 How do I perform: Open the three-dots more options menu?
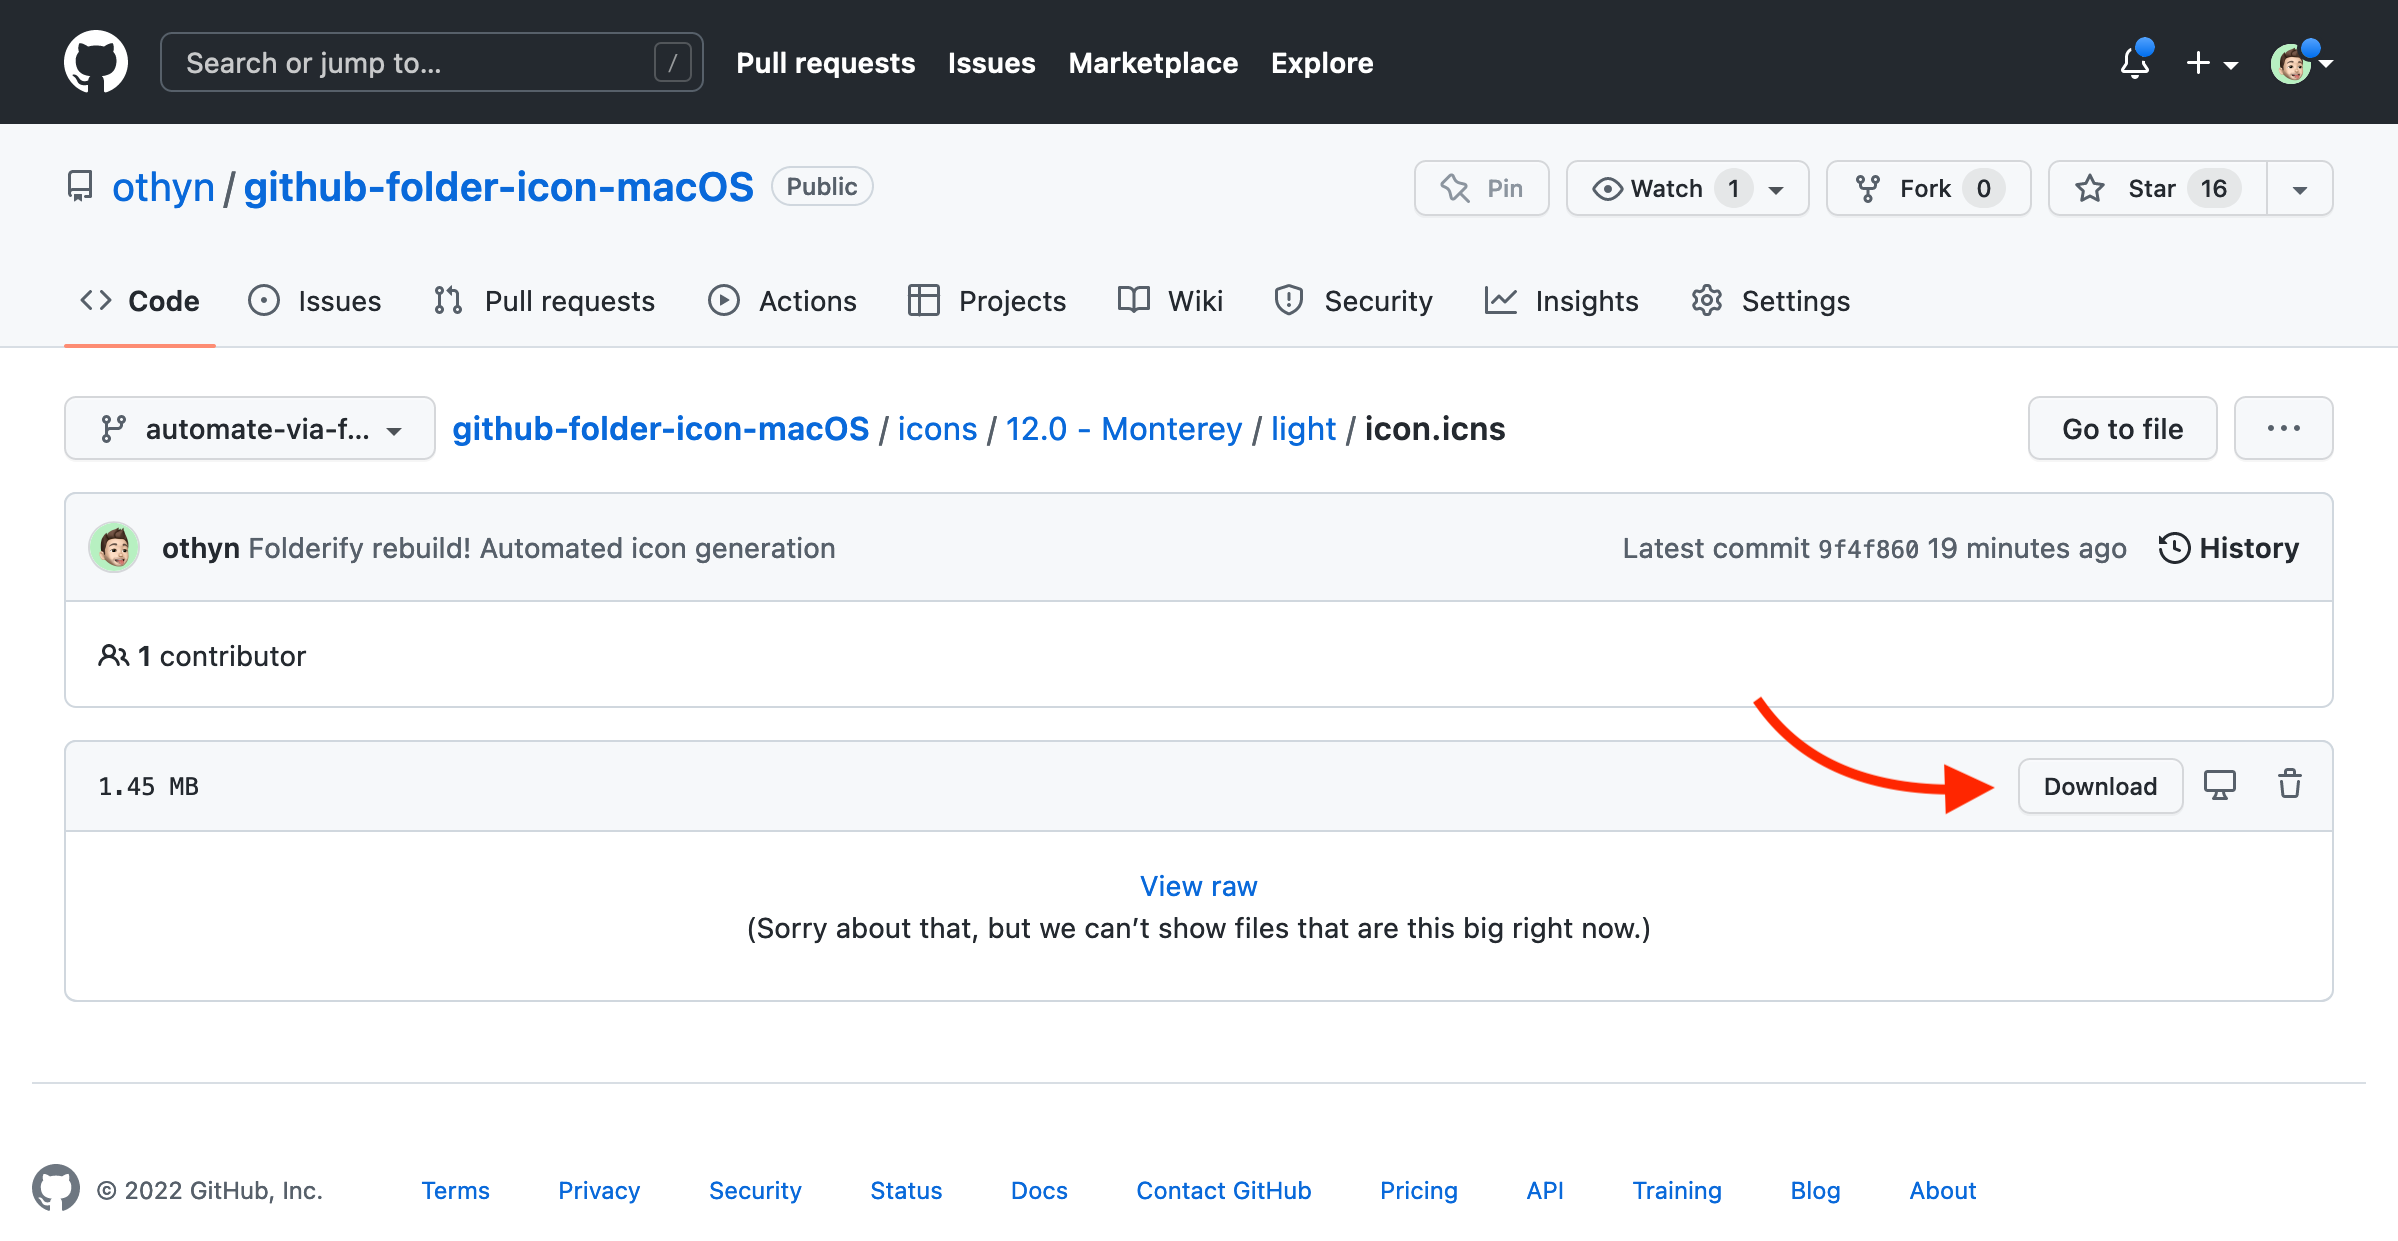tap(2283, 428)
